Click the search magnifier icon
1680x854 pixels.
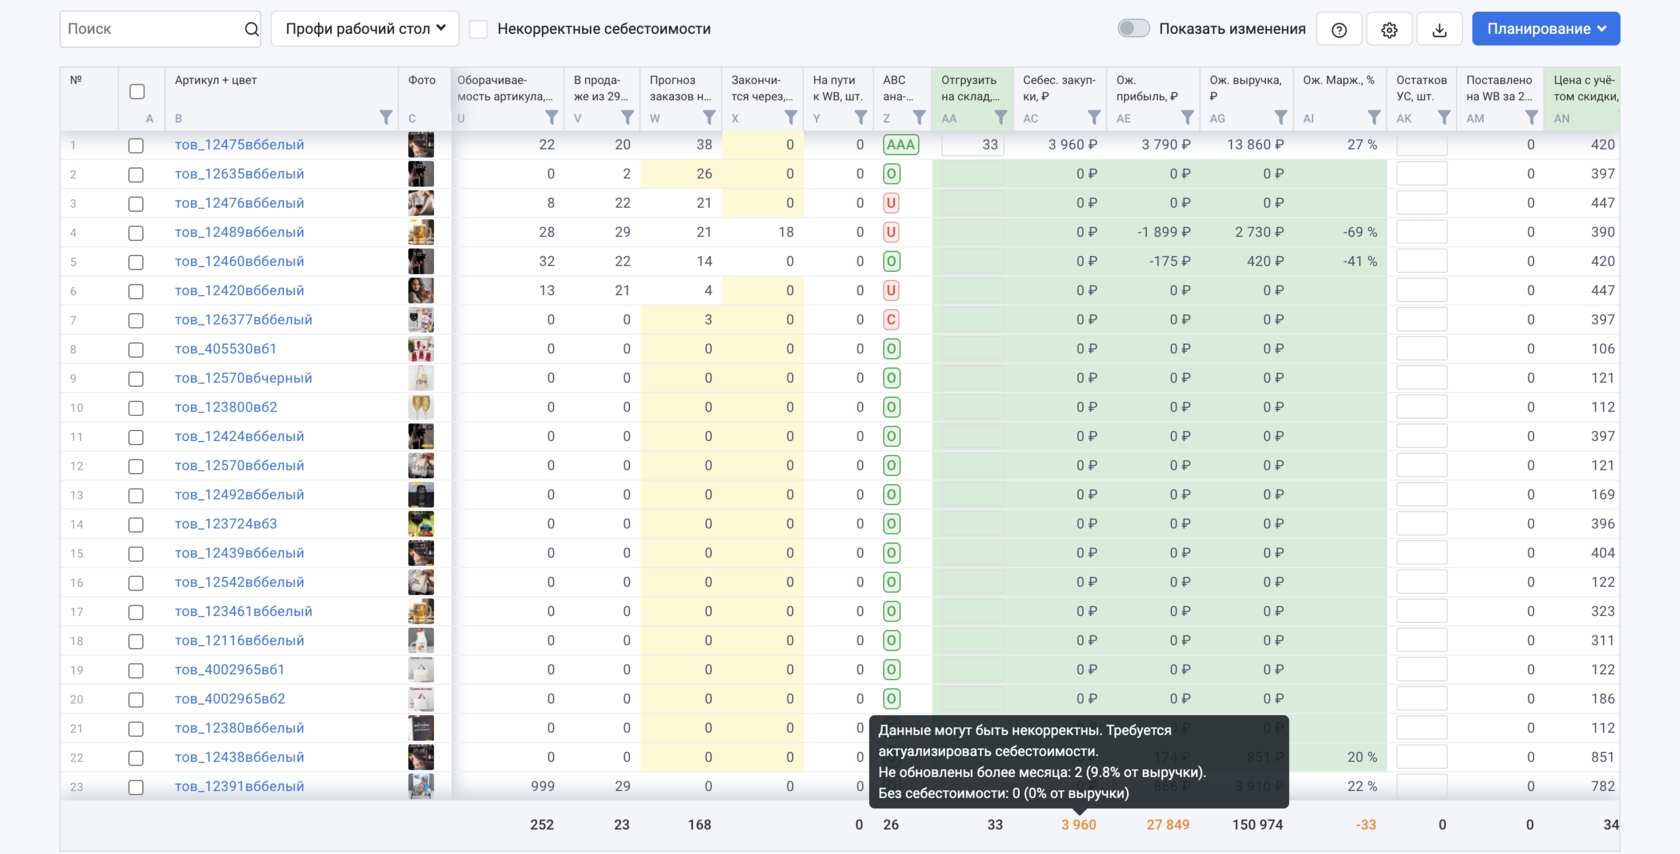pyautogui.click(x=251, y=29)
